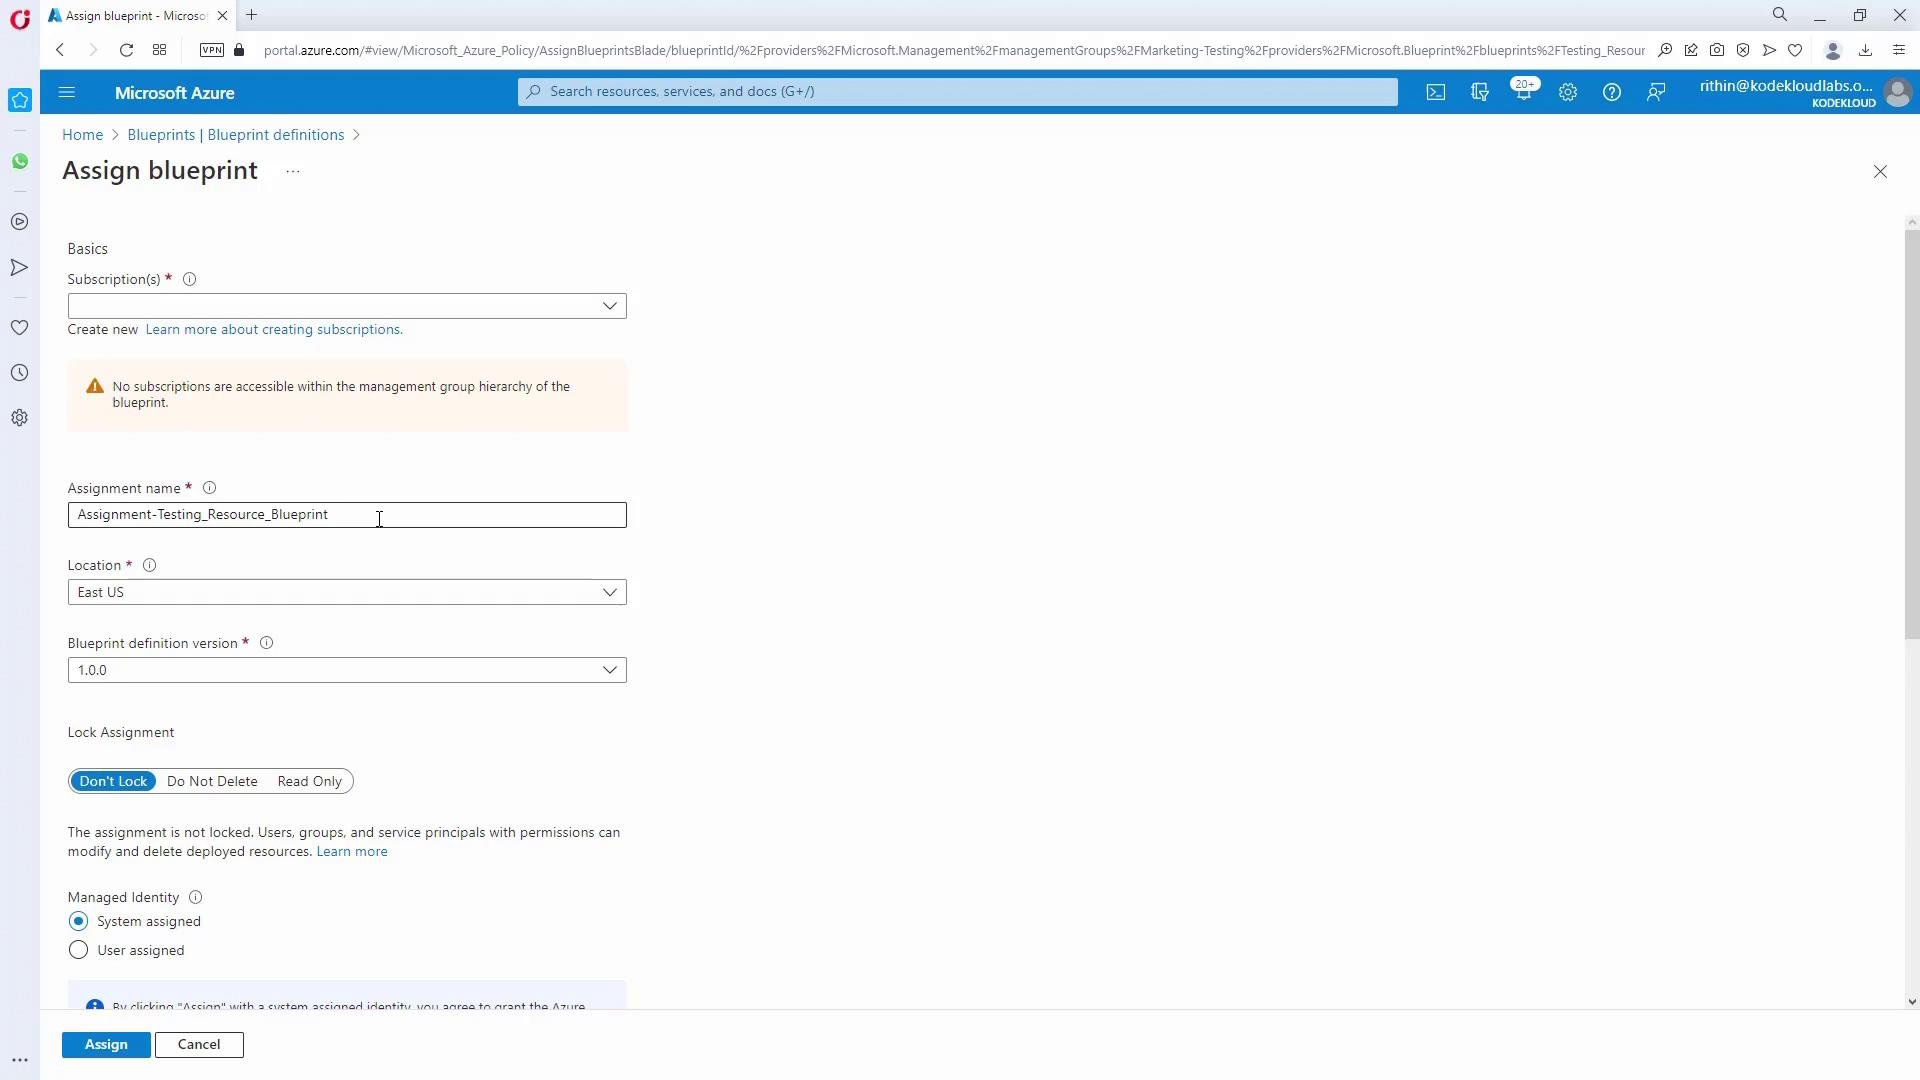
Task: Open the Blueprint definition version dropdown
Action: pyautogui.click(x=346, y=670)
